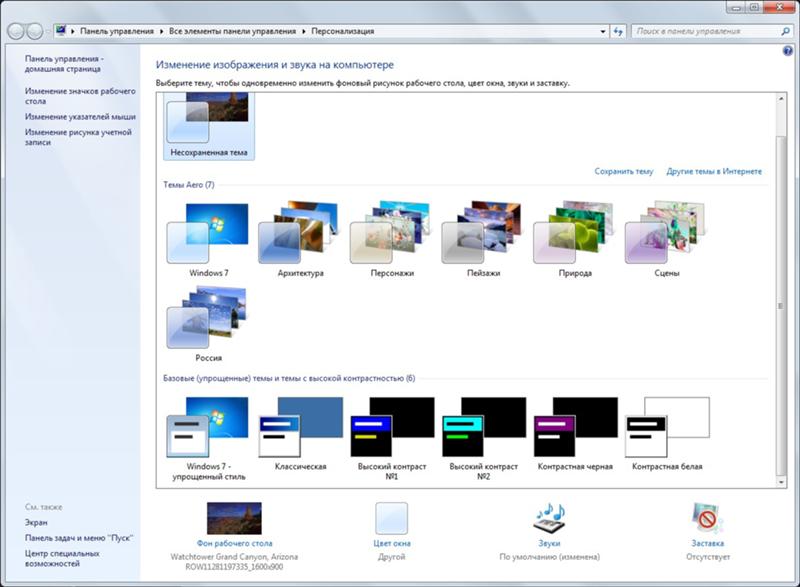Click the Другой window color caption
This screenshot has width=800, height=587.
(x=391, y=557)
